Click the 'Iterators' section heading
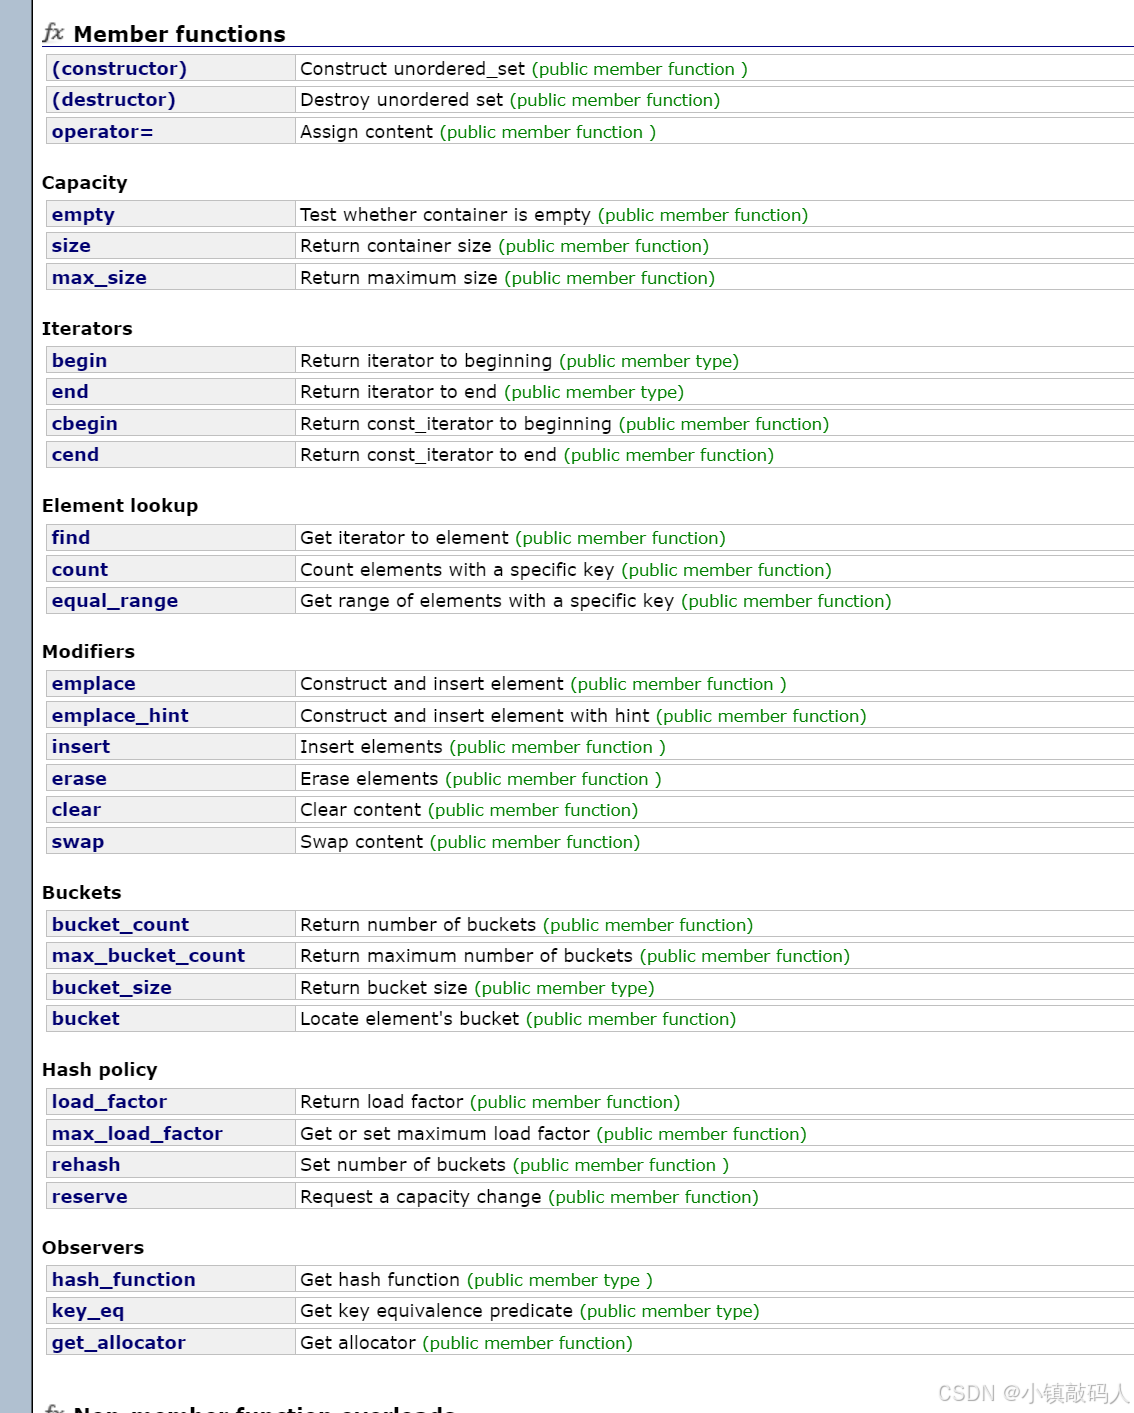The image size is (1134, 1413). point(87,329)
